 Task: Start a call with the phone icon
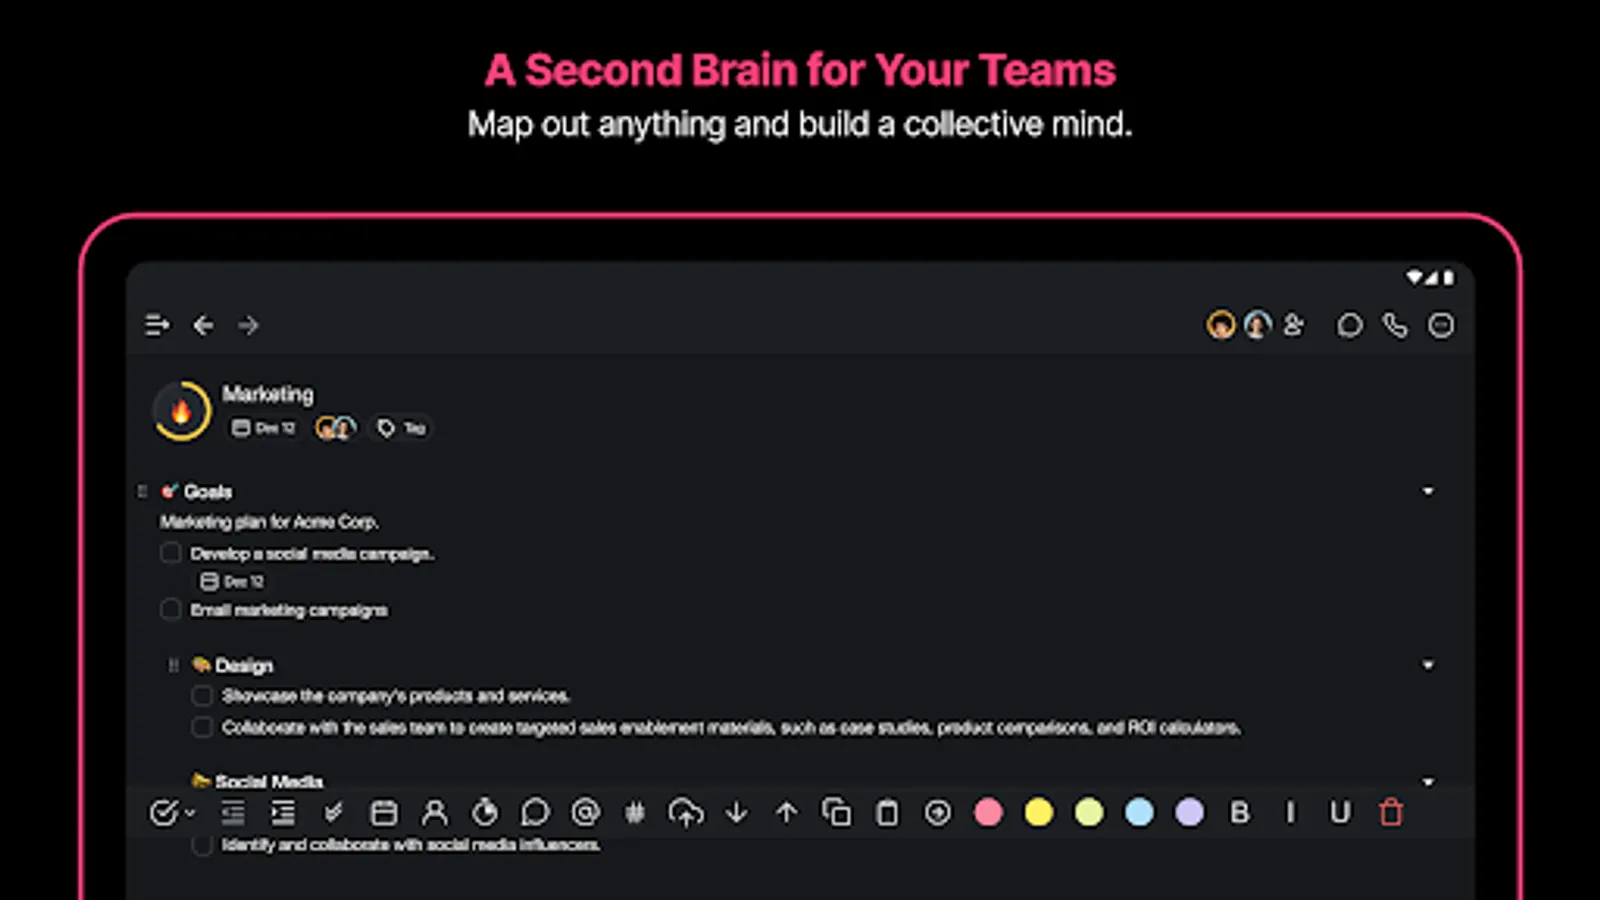[1395, 325]
